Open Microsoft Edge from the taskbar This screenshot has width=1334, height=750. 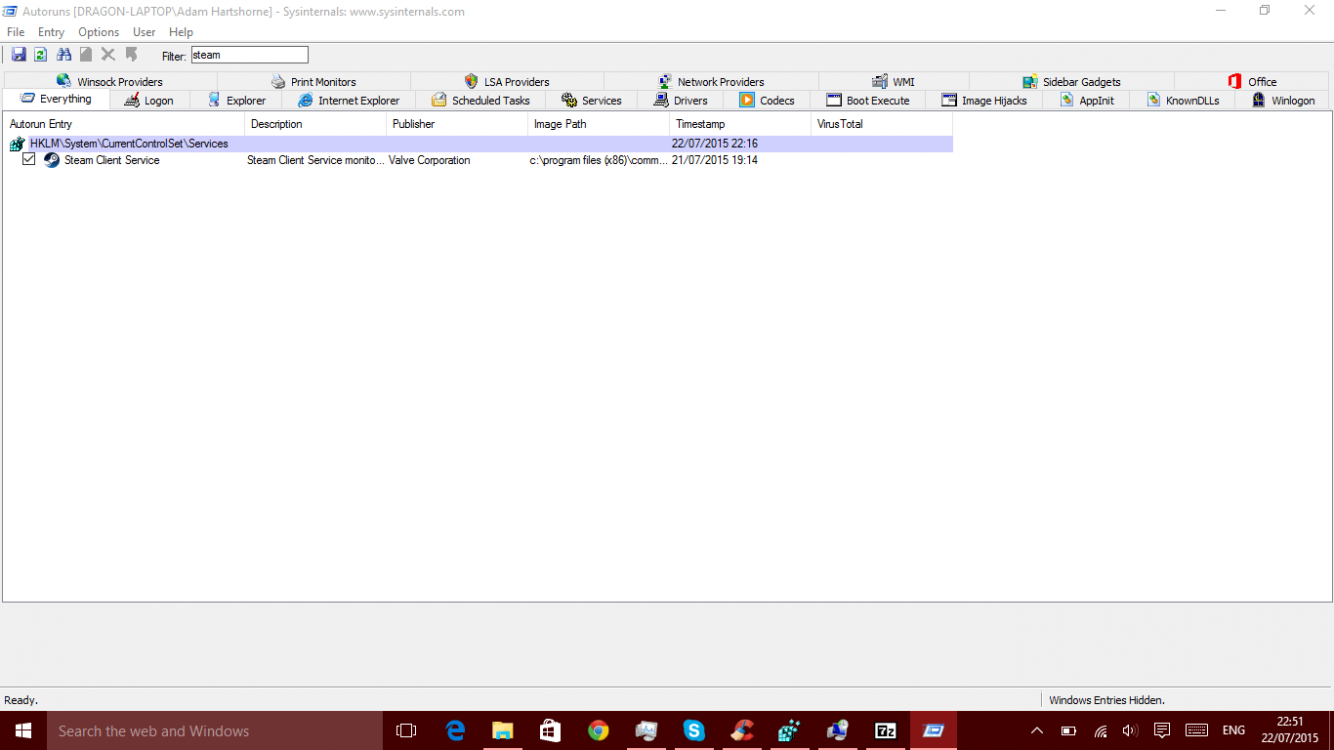(455, 731)
